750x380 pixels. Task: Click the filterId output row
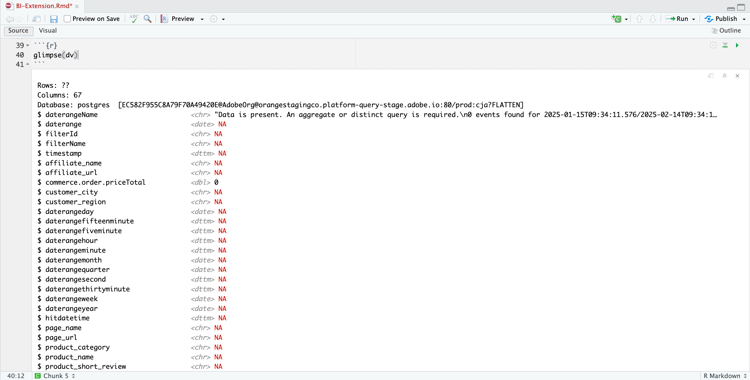[x=130, y=134]
